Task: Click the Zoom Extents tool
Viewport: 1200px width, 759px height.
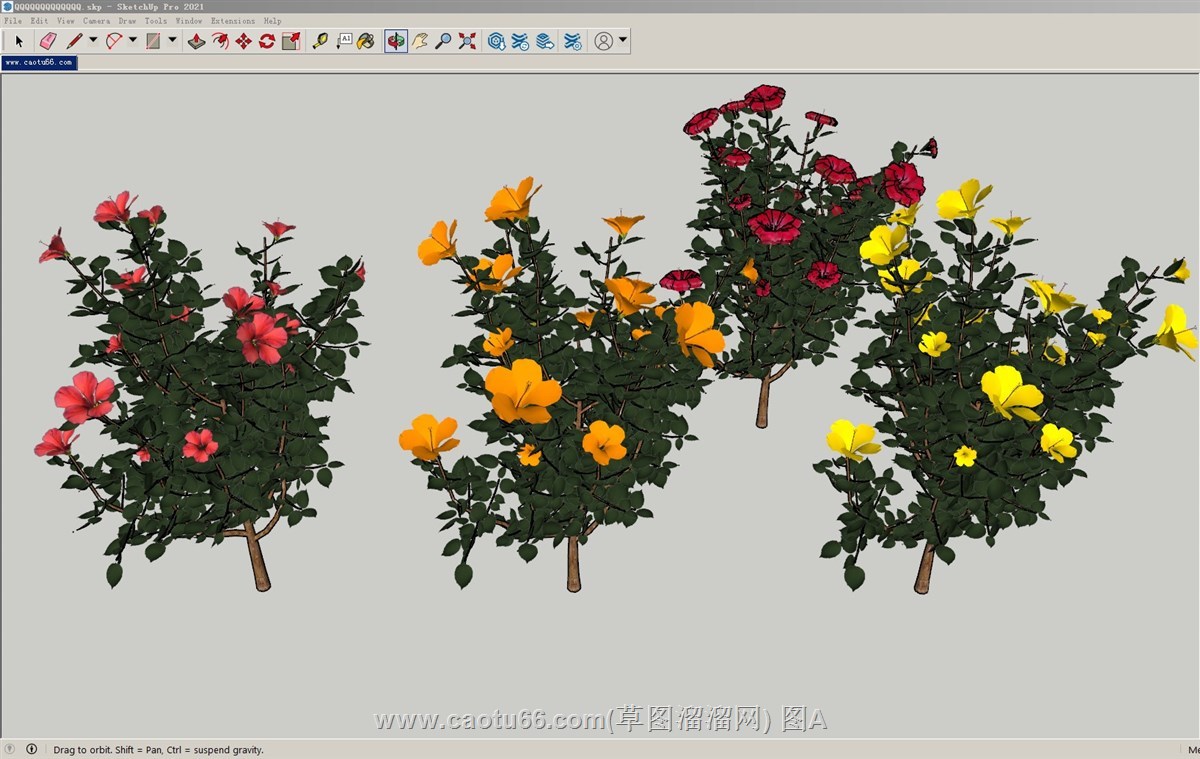Action: coord(467,41)
